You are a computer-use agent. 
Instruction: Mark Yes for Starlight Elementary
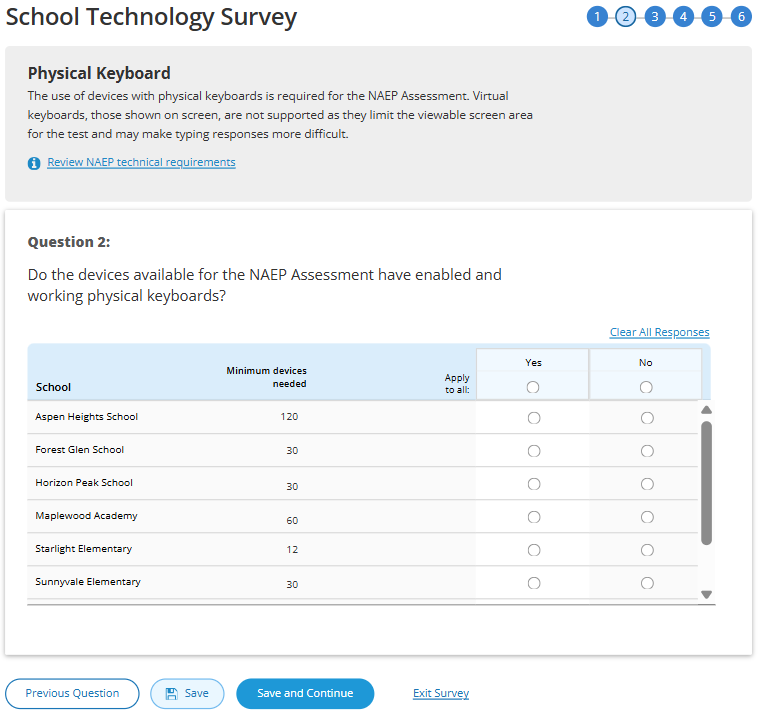click(x=533, y=550)
